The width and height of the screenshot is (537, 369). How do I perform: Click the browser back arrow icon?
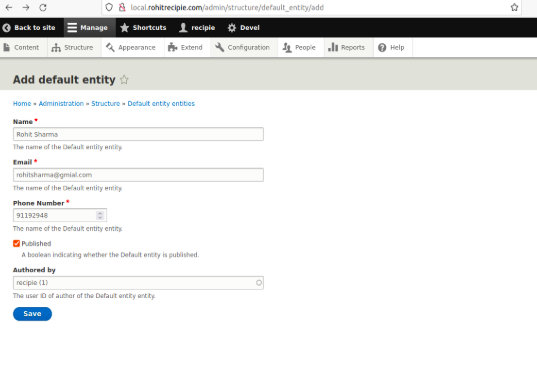[9, 7]
